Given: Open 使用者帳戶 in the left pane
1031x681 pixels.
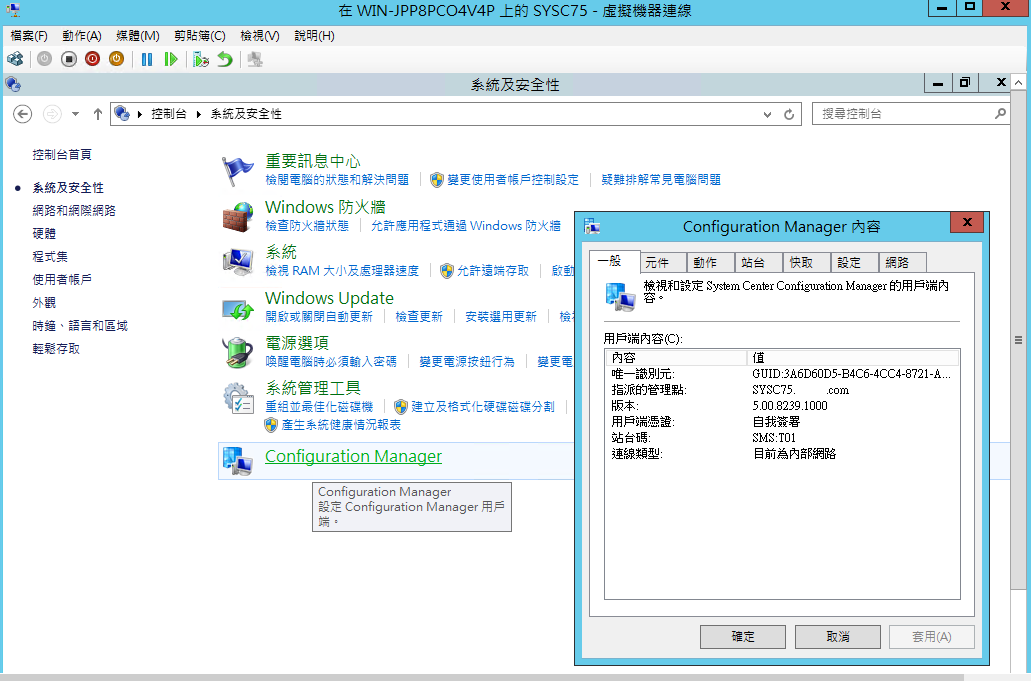Looking at the screenshot, I should pos(62,279).
